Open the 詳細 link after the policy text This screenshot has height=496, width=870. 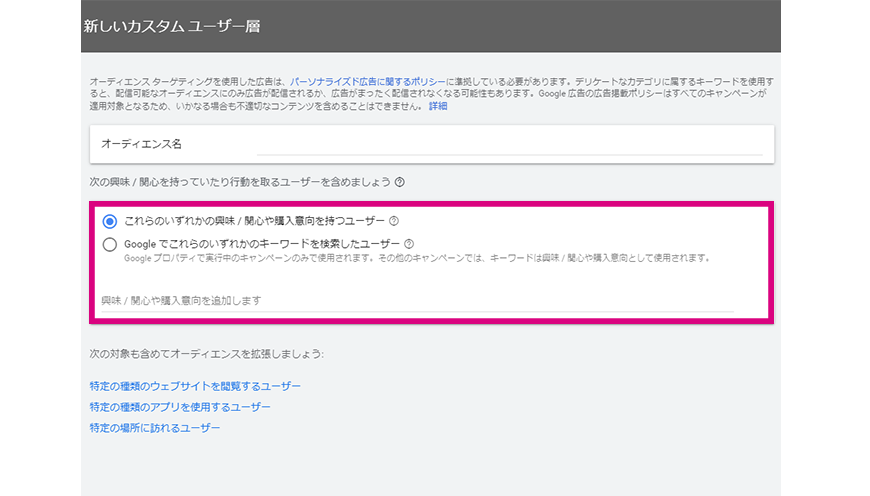(438, 106)
